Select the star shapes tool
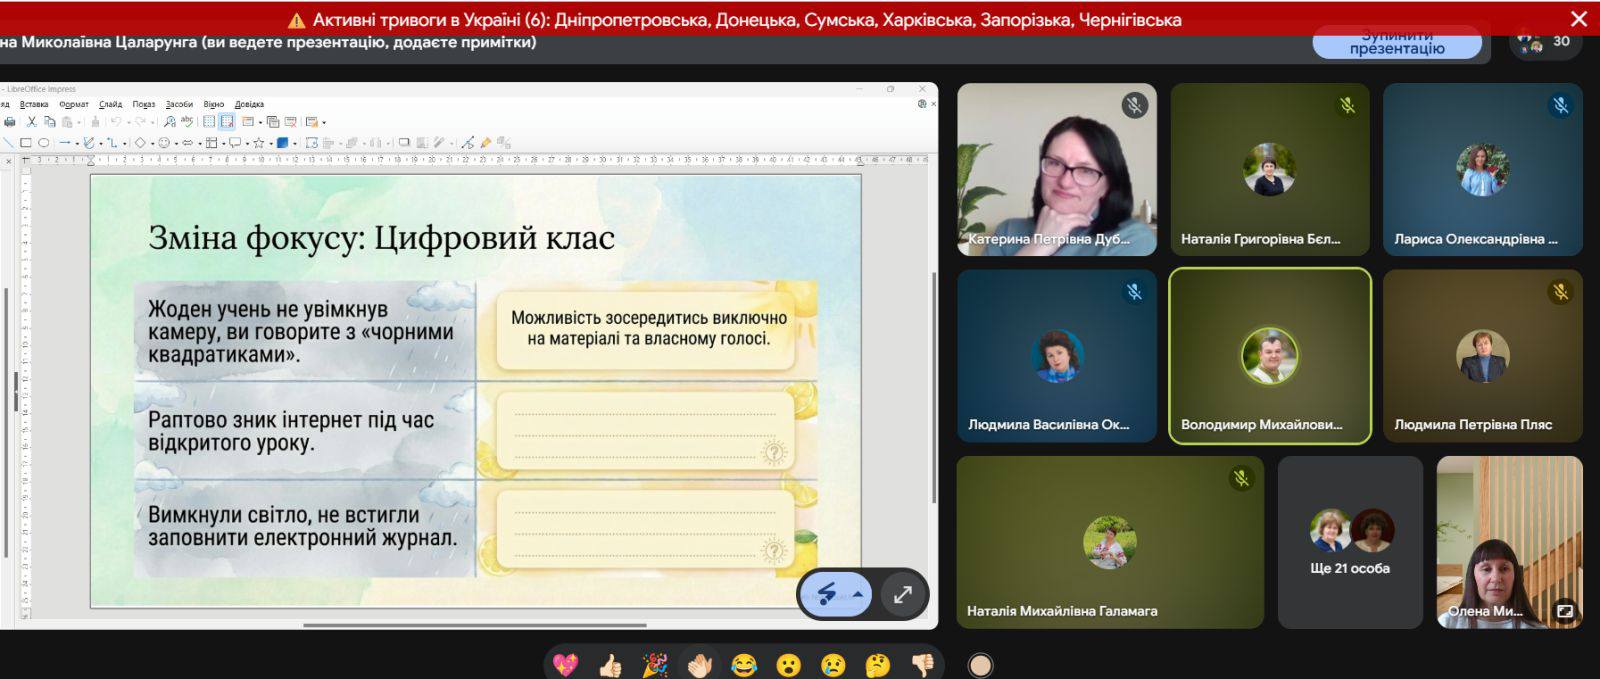1600x679 pixels. 258,143
